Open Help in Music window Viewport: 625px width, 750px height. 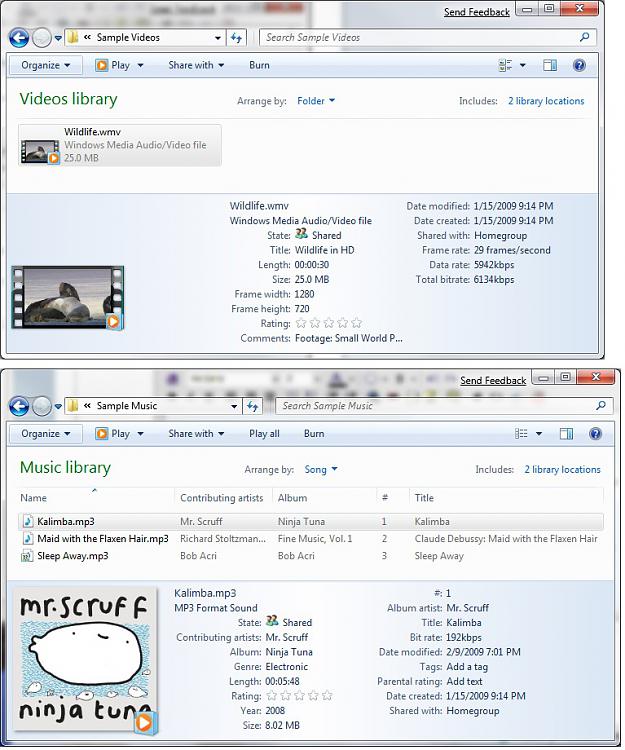595,433
